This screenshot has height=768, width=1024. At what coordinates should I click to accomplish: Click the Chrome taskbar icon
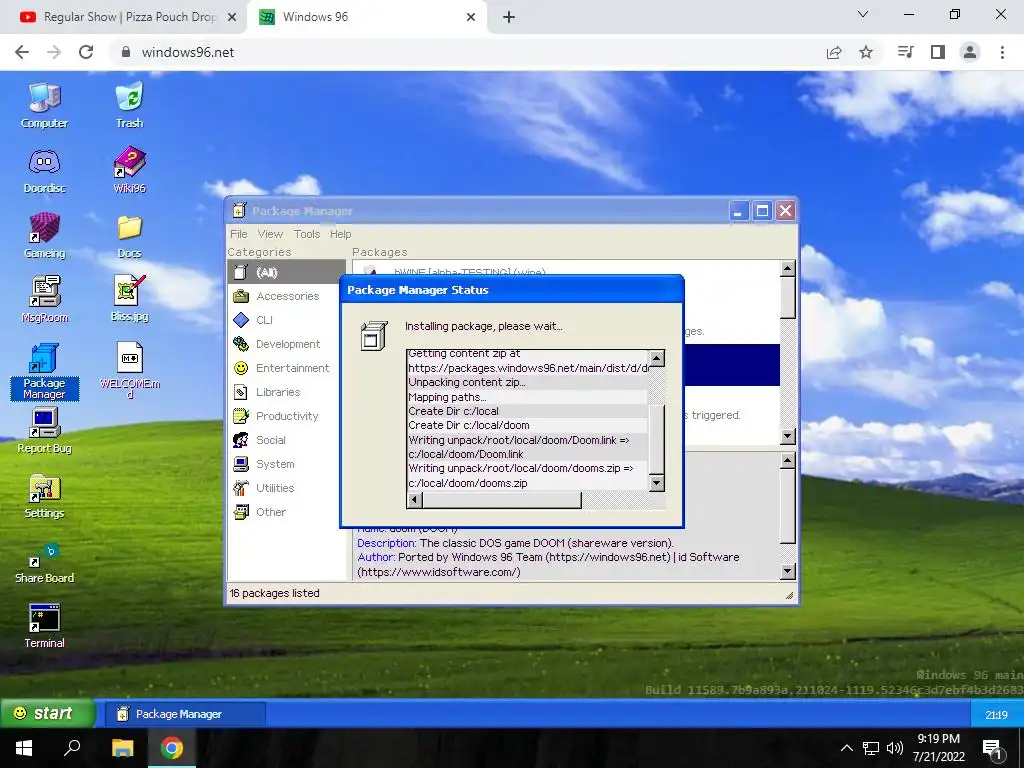click(x=172, y=748)
